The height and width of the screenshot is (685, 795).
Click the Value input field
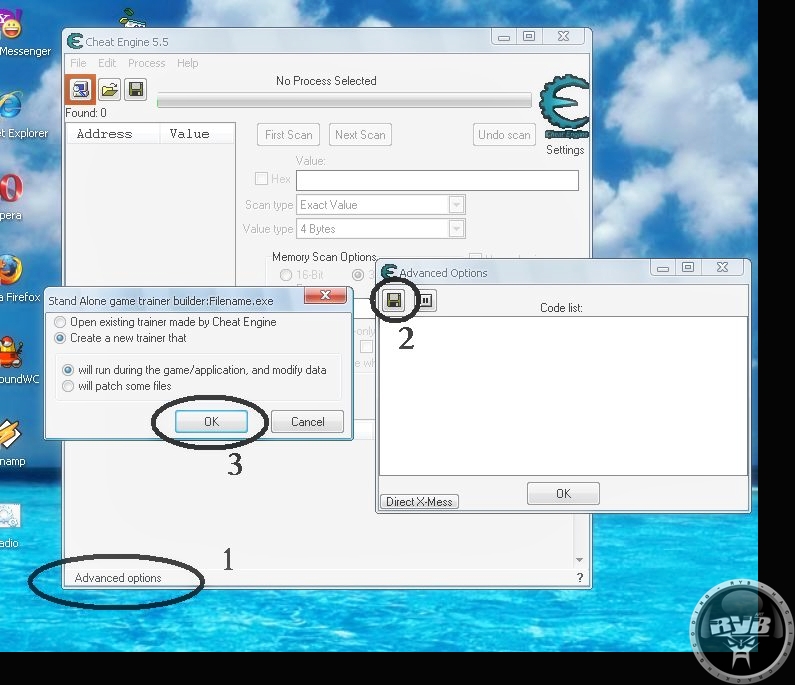pos(437,181)
